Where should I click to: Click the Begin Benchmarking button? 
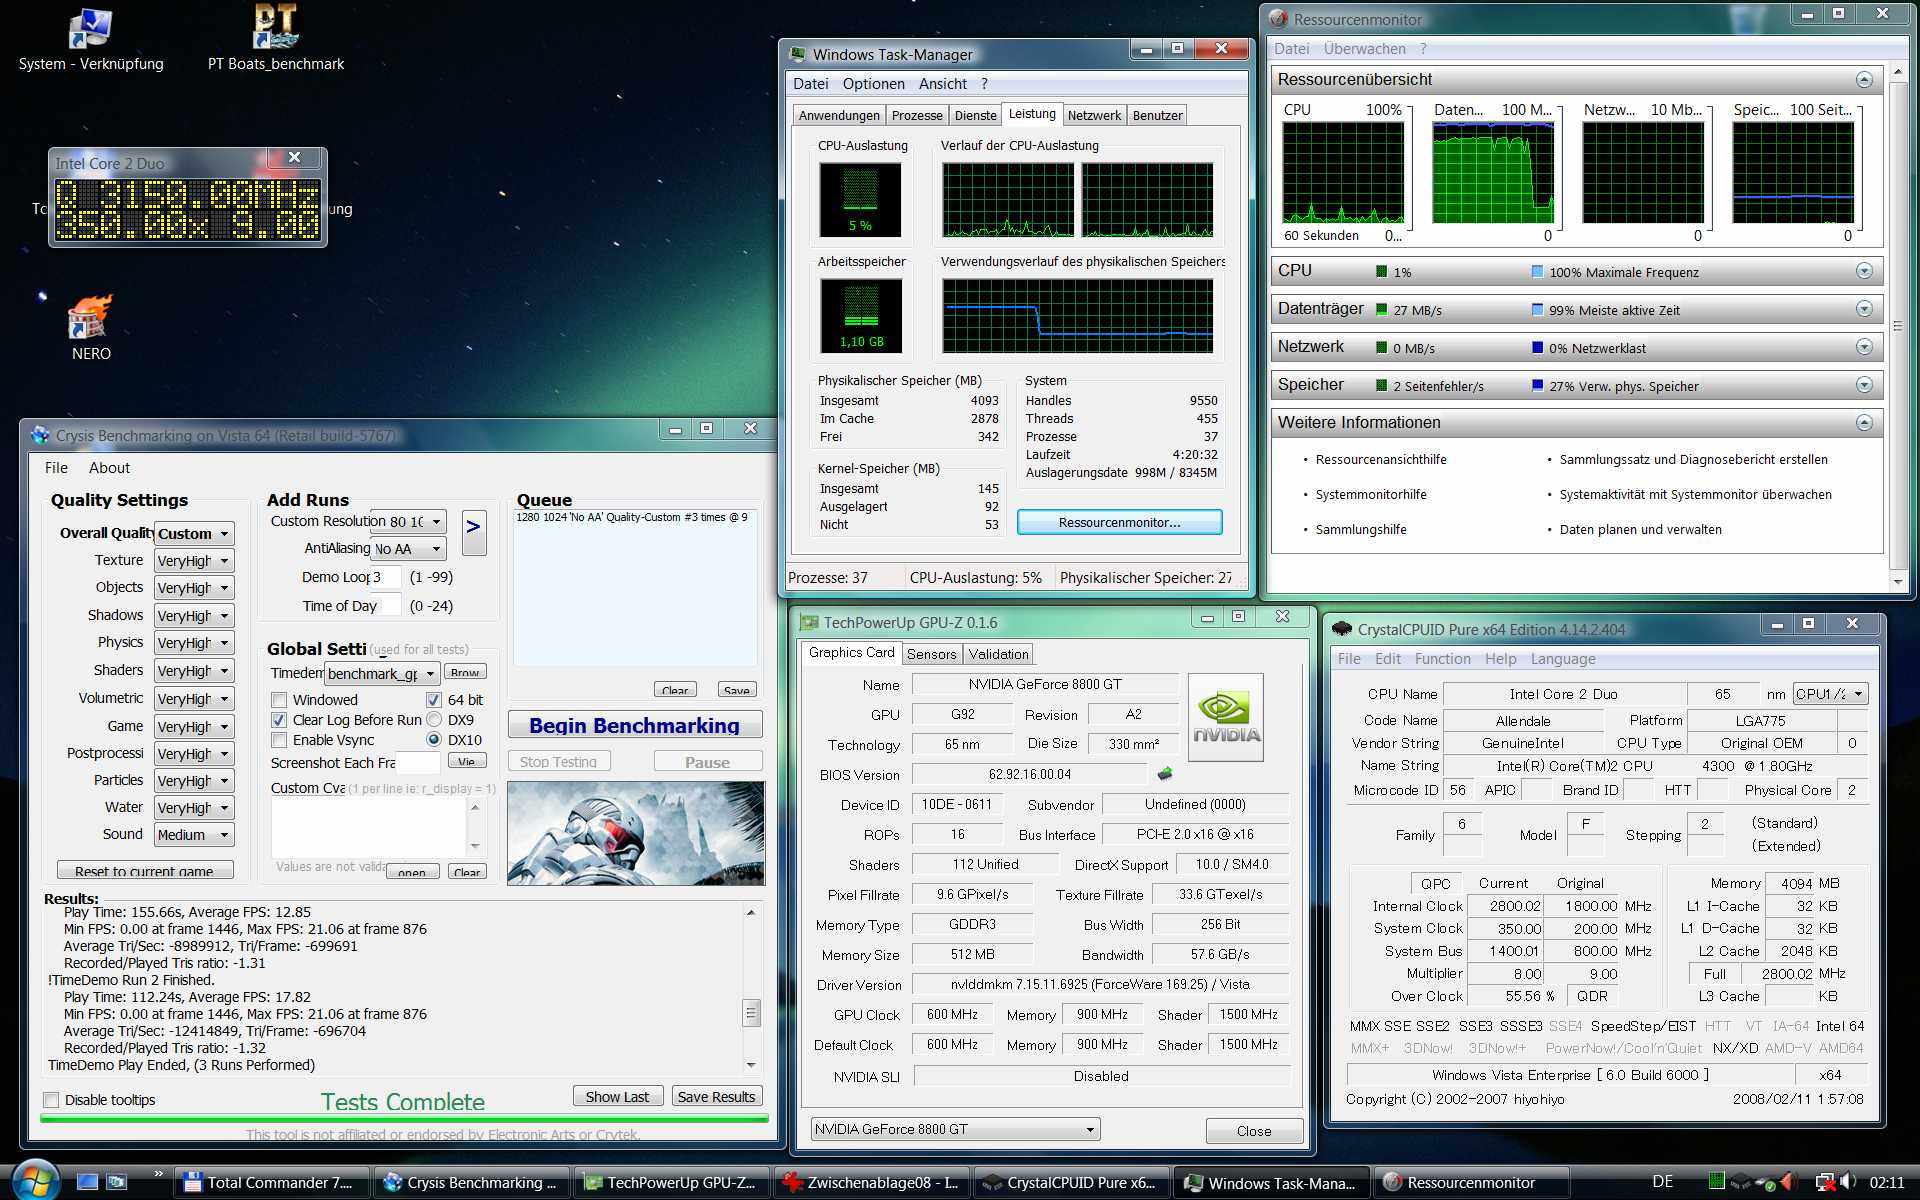point(634,725)
